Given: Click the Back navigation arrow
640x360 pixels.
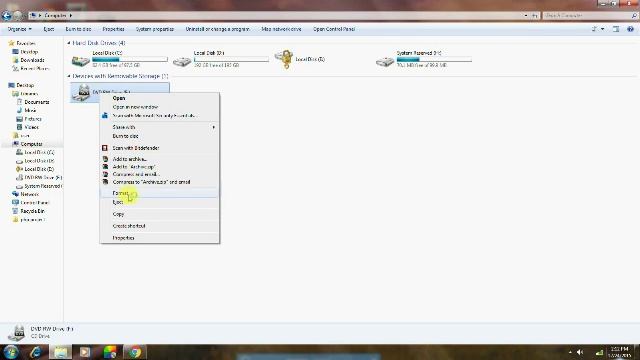Looking at the screenshot, I should point(6,16).
